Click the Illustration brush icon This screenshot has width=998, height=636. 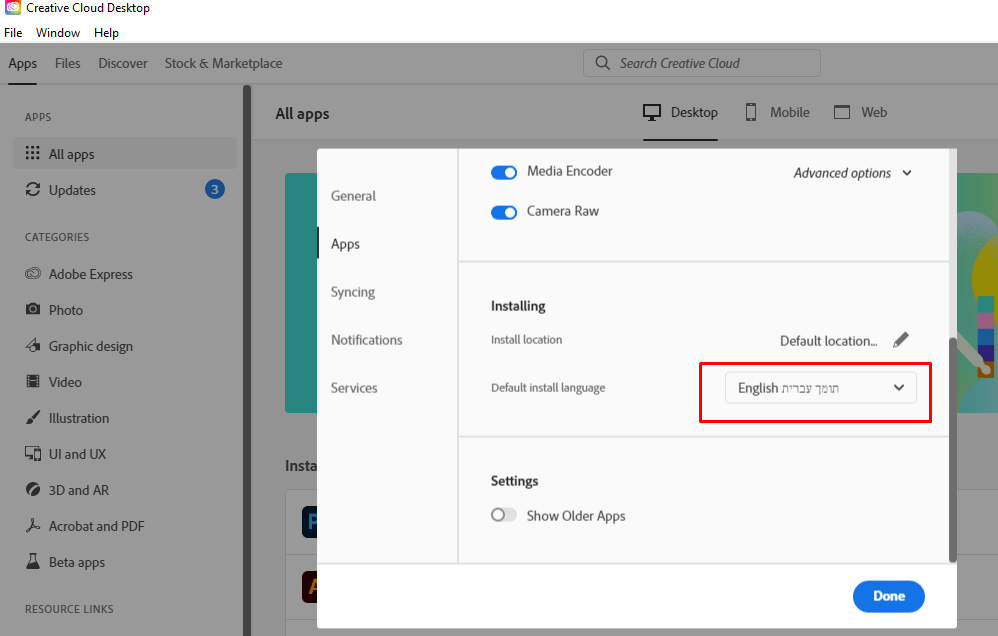(32, 418)
